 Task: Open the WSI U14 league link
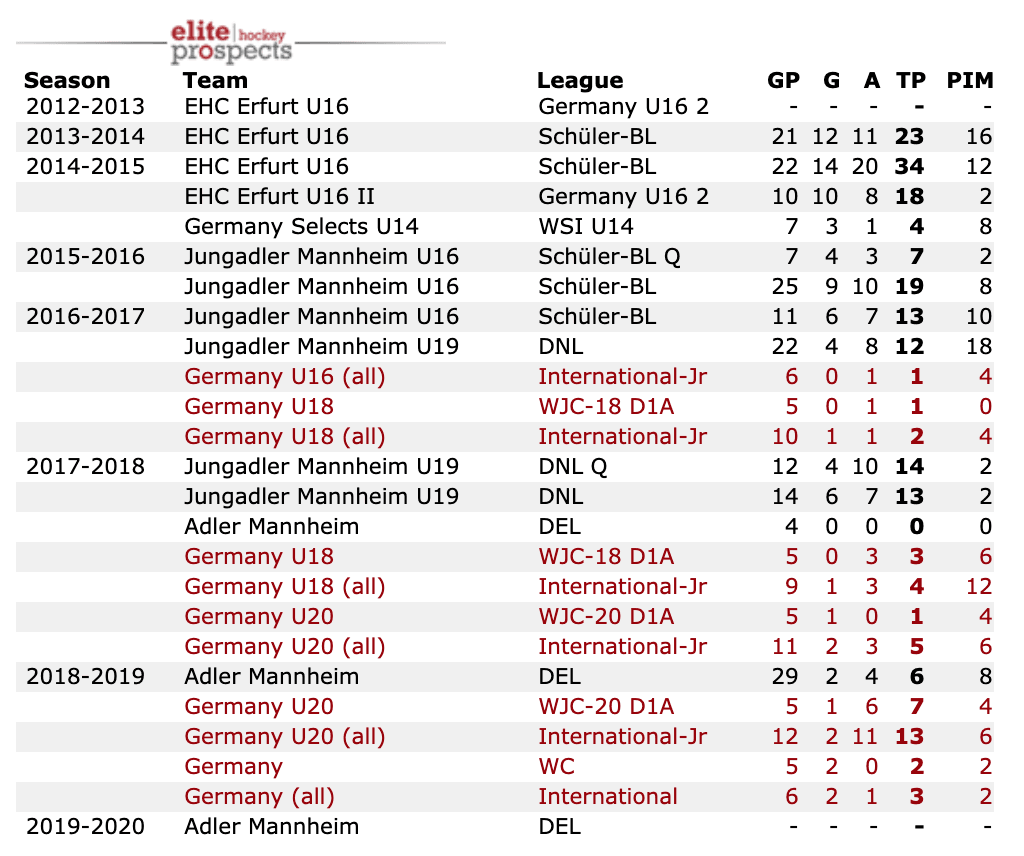586,226
